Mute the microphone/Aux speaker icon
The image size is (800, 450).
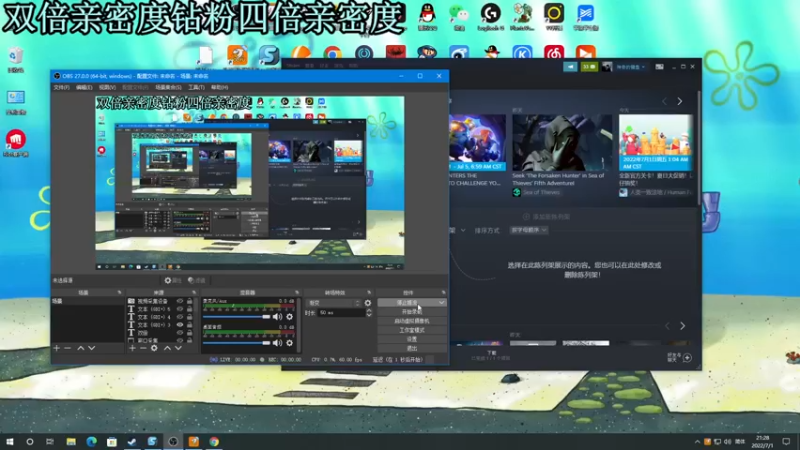click(277, 317)
